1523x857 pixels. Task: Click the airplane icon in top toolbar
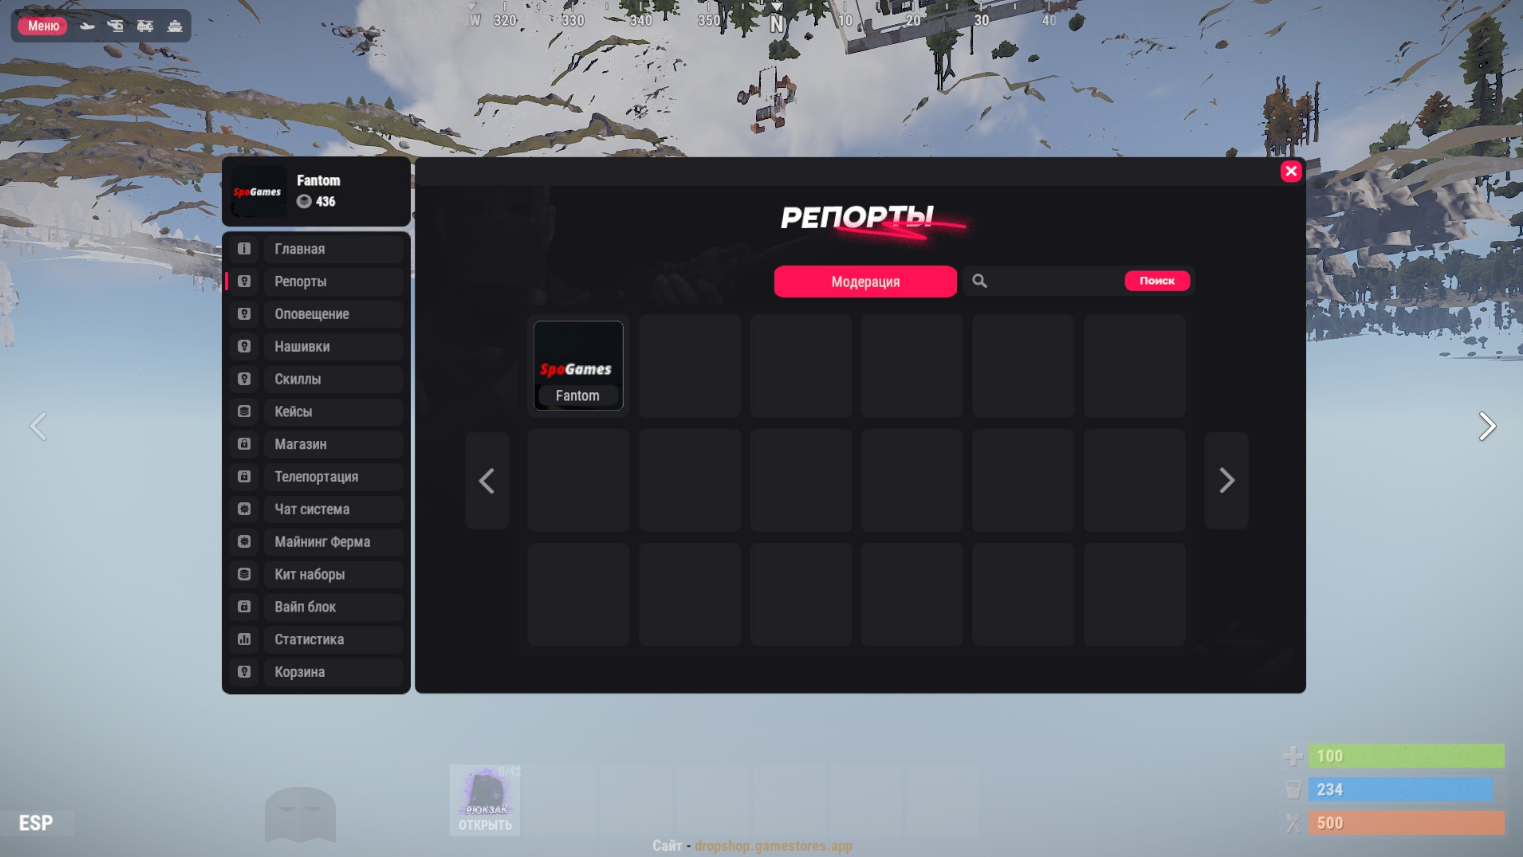(x=88, y=26)
